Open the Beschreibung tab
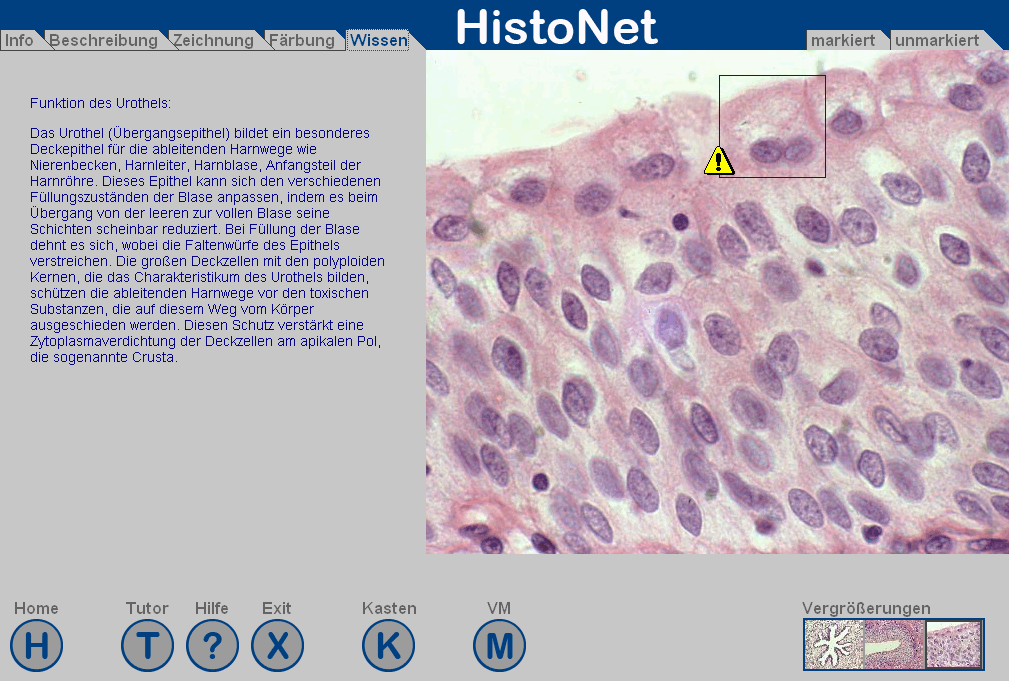 pos(103,41)
